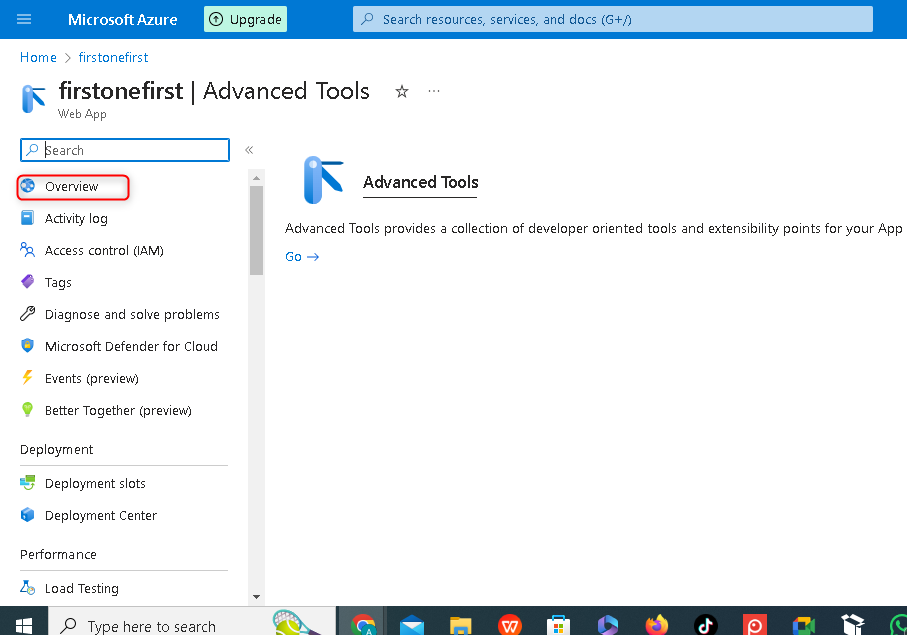This screenshot has height=635, width=907.
Task: Go to Home breadcrumb
Action: coord(38,57)
